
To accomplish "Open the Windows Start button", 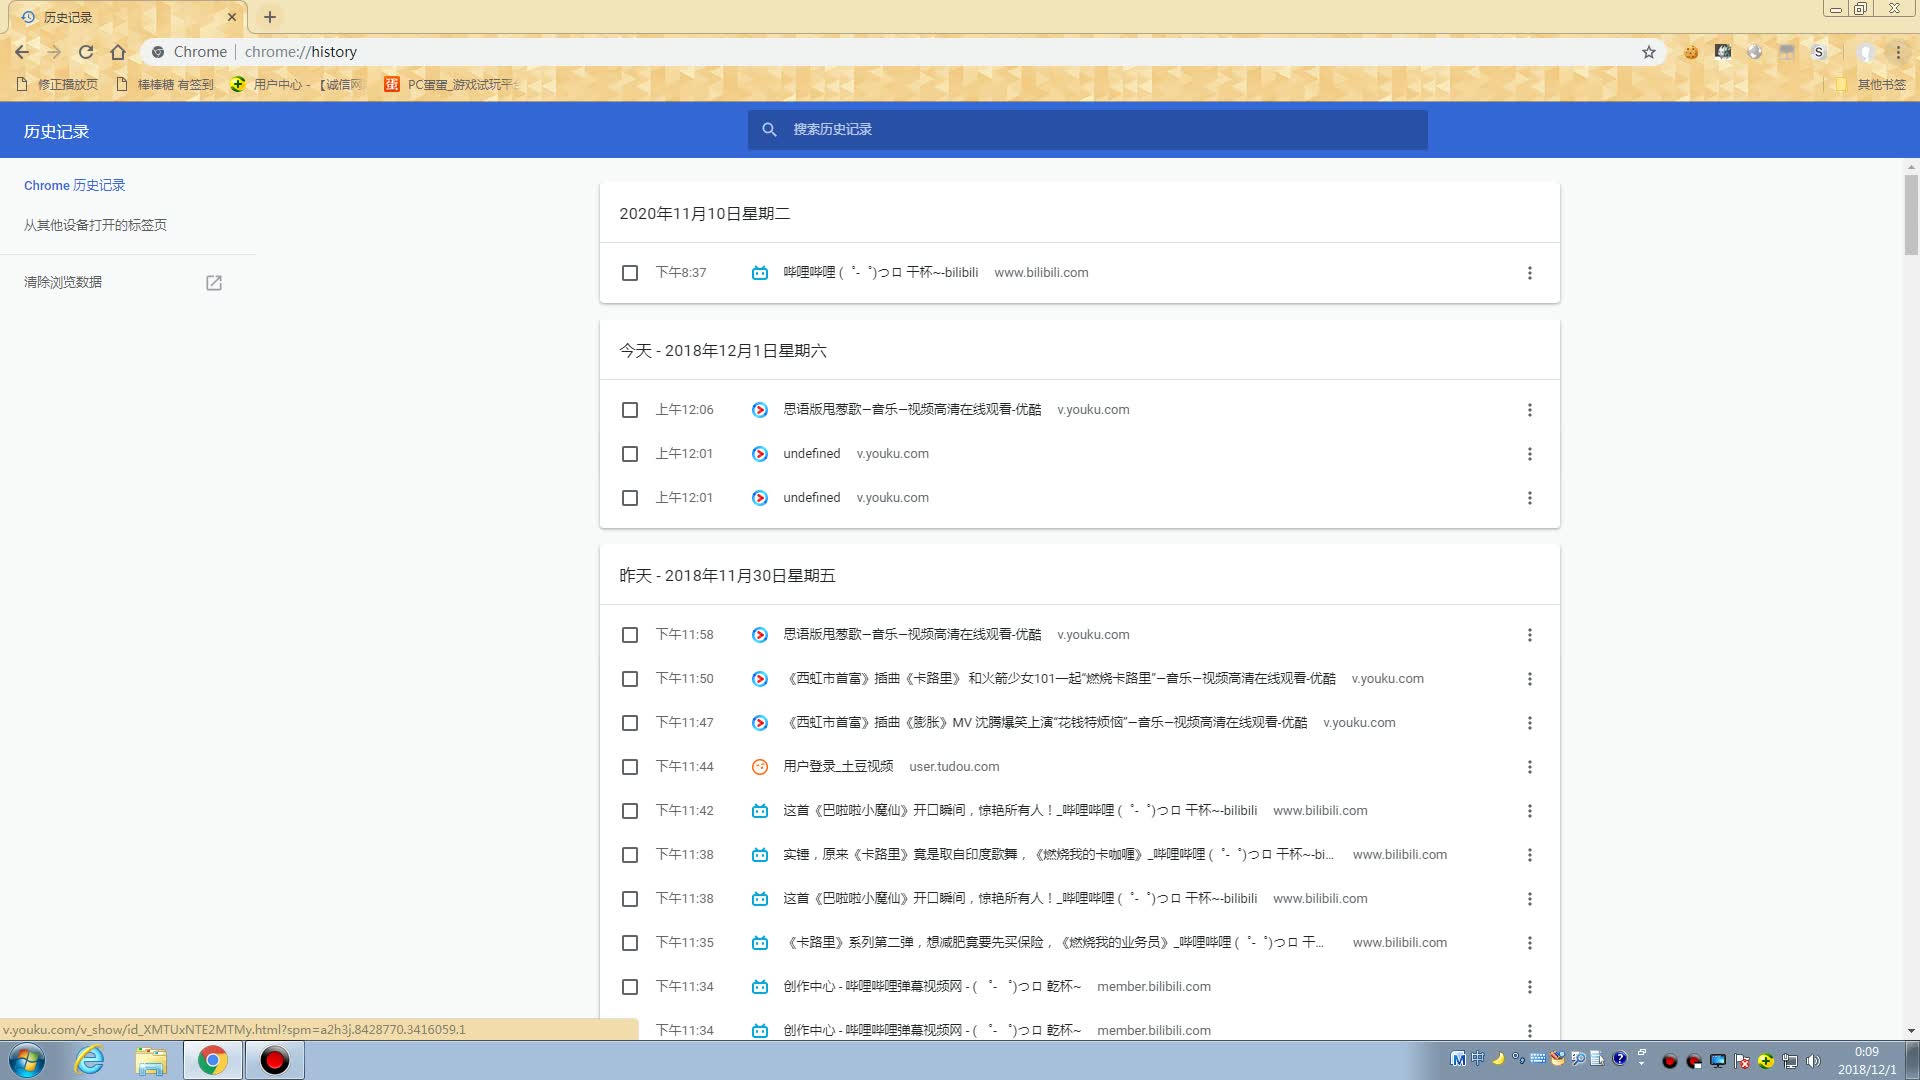I will [x=27, y=1060].
